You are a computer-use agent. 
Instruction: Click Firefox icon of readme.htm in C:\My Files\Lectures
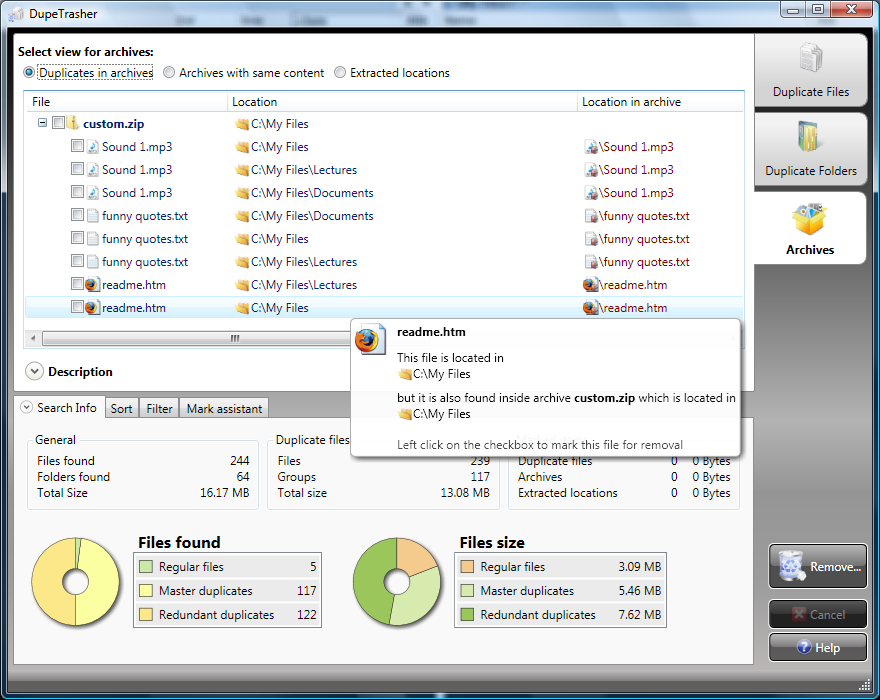(92, 285)
